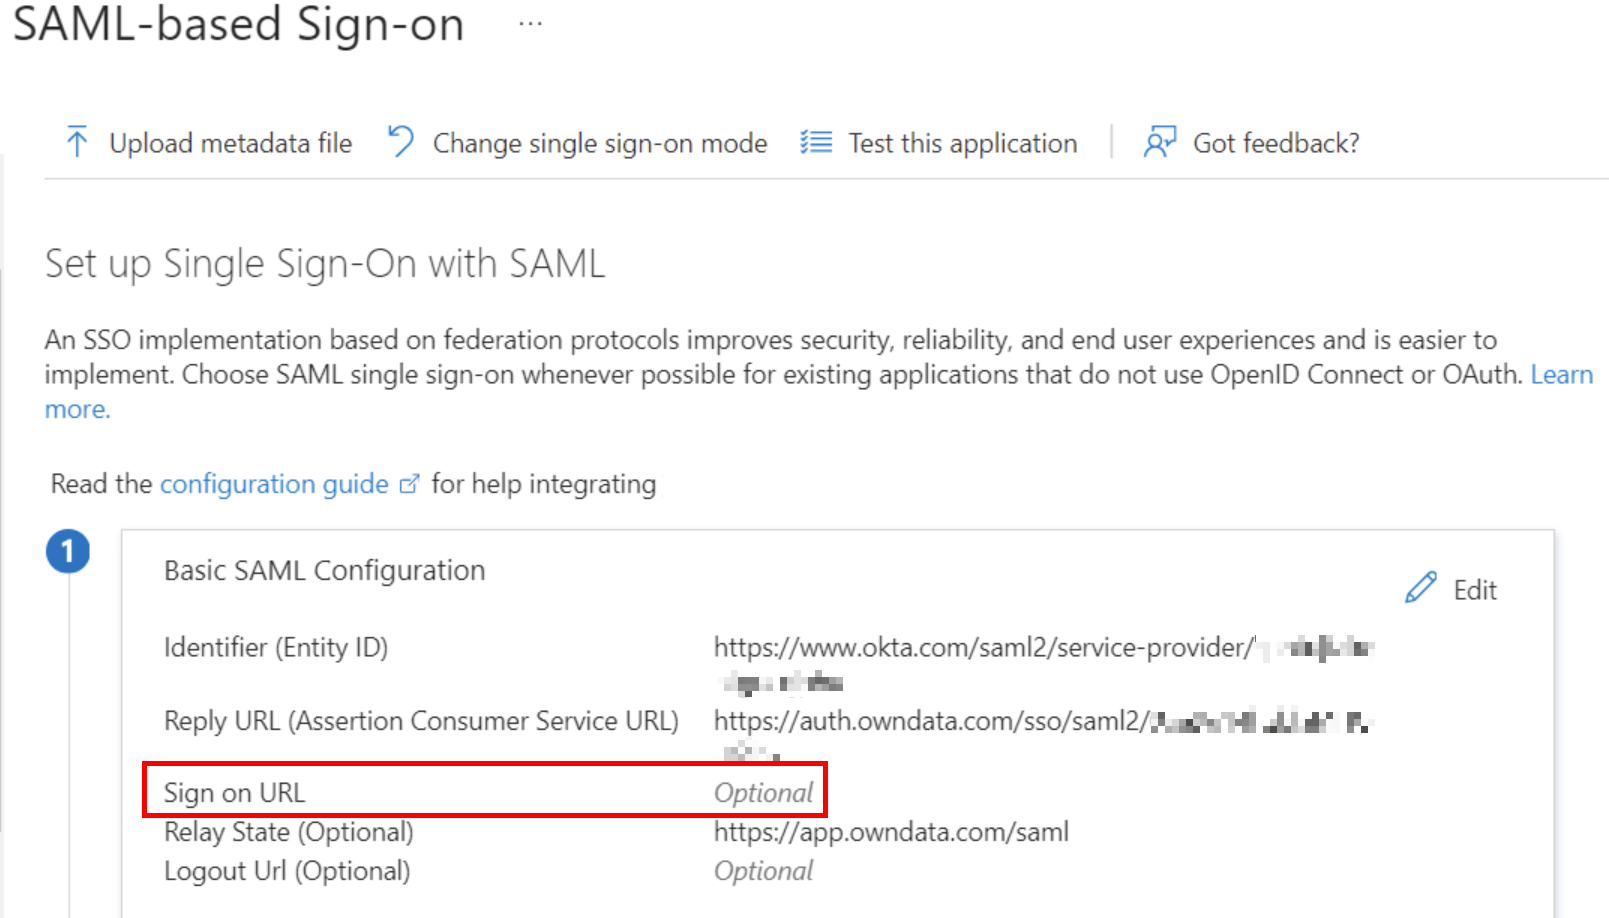Select the blue step 1 badge

(x=69, y=551)
